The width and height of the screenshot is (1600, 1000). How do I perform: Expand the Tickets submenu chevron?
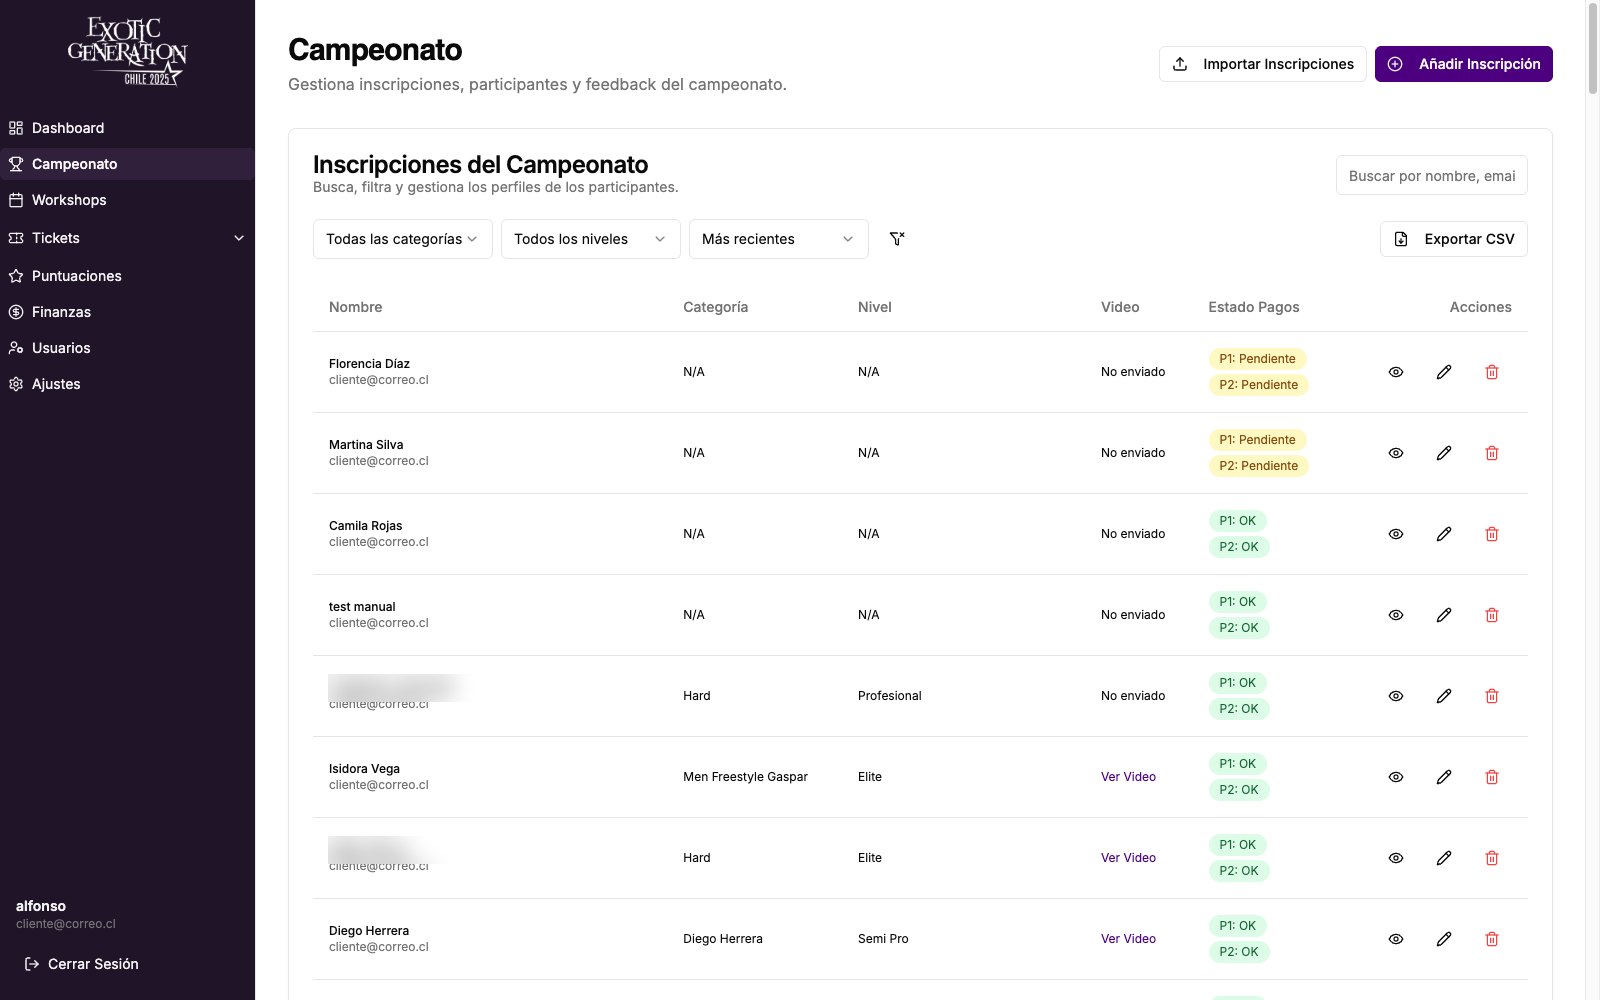[239, 238]
